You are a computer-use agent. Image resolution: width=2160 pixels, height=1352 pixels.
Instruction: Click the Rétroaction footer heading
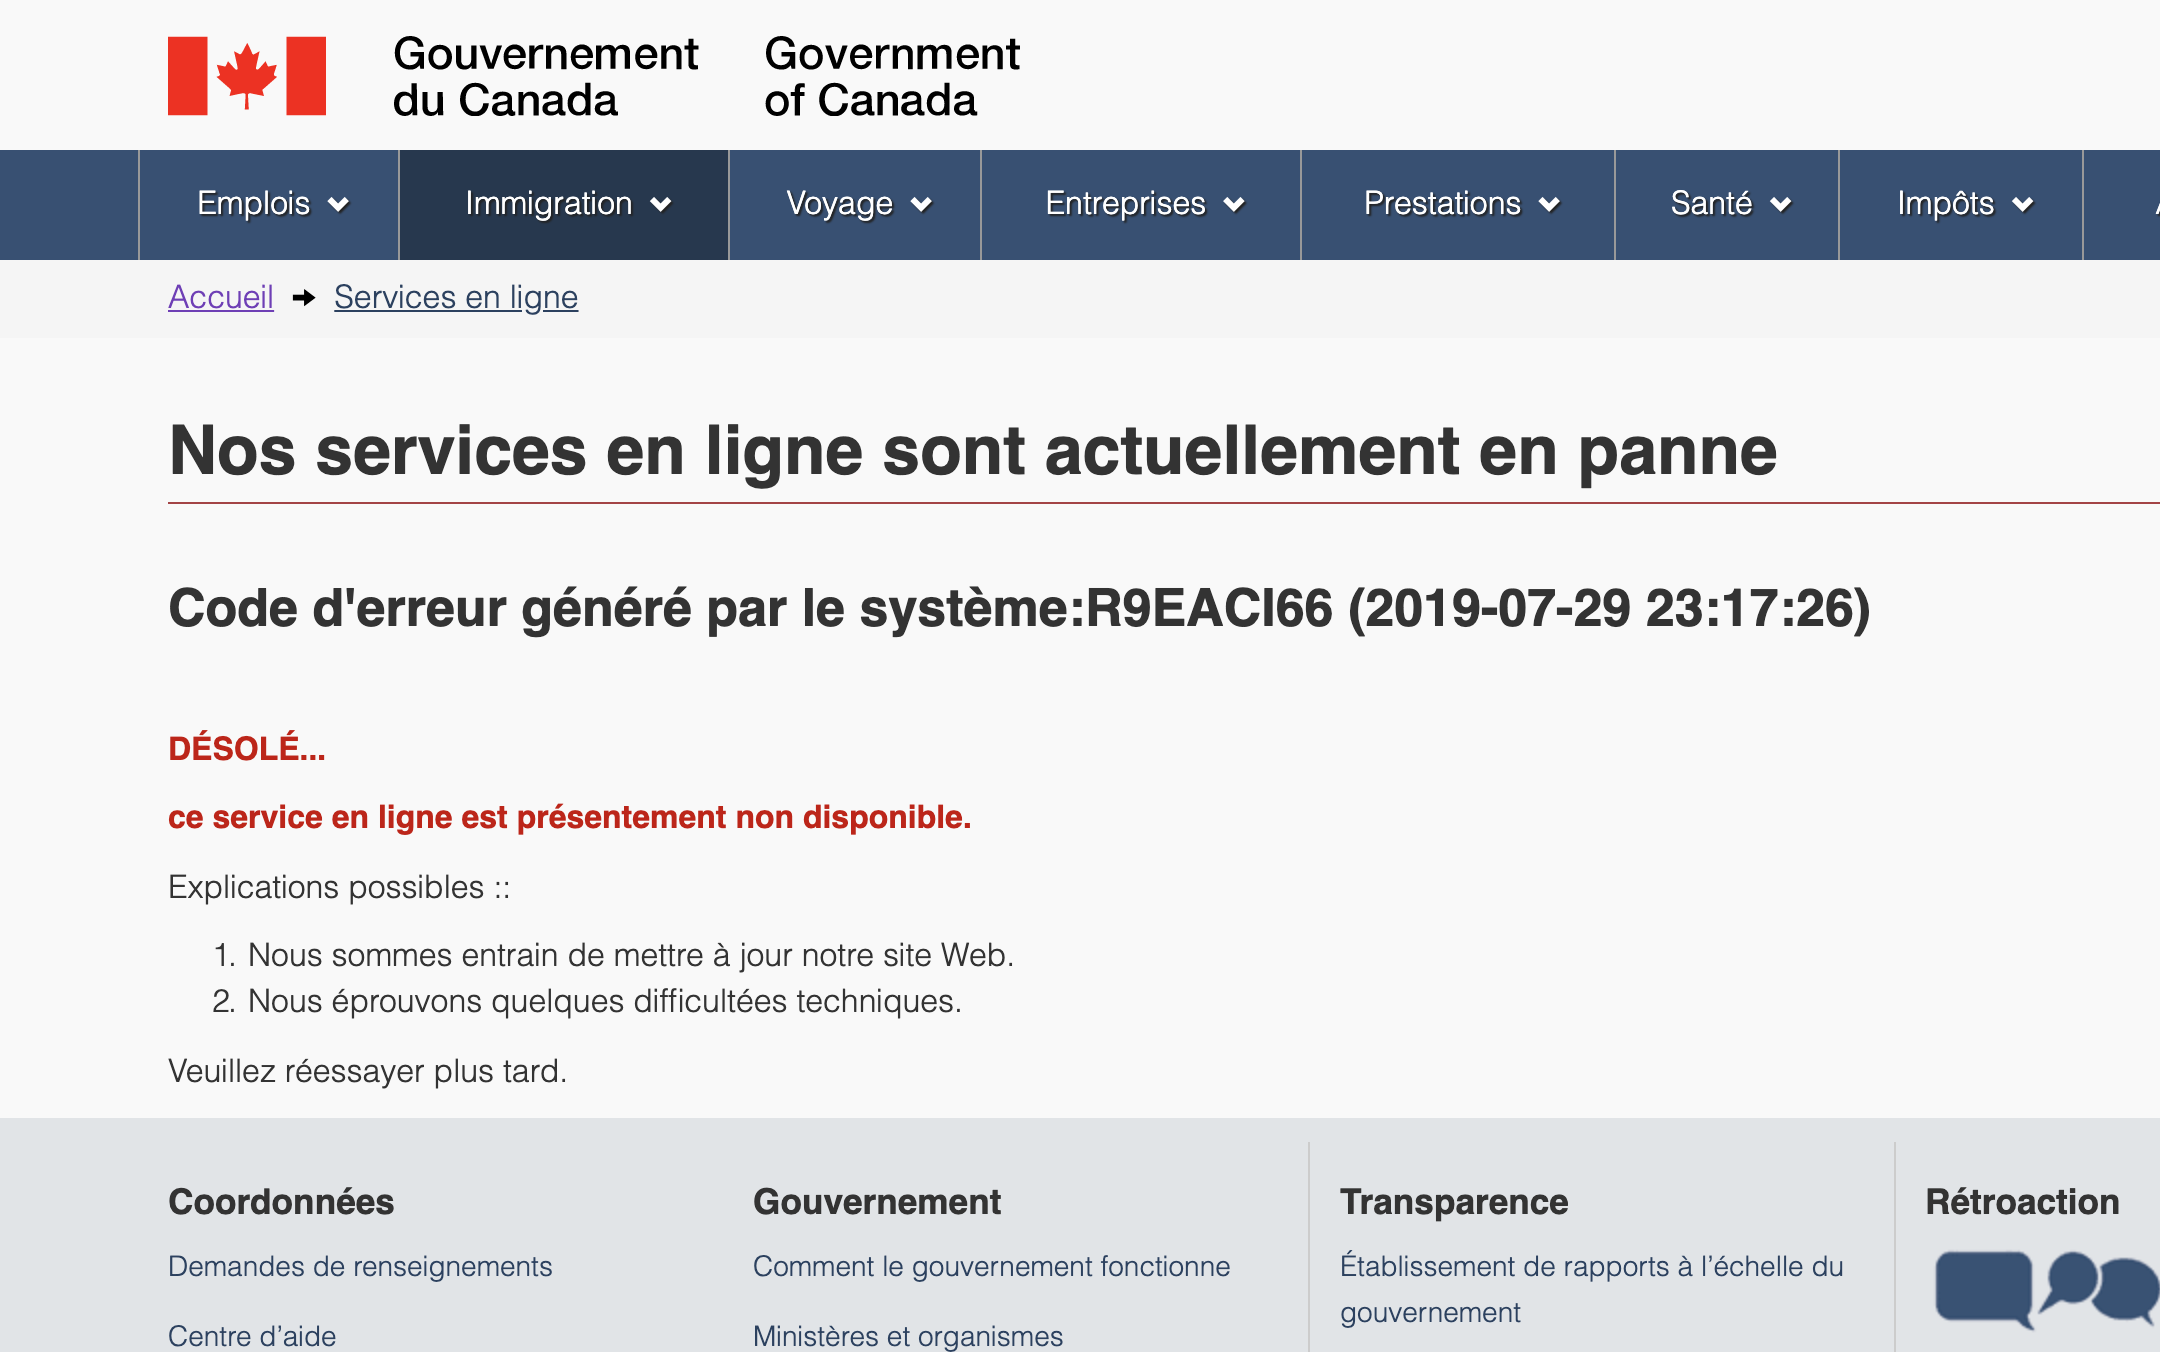pos(2022,1201)
